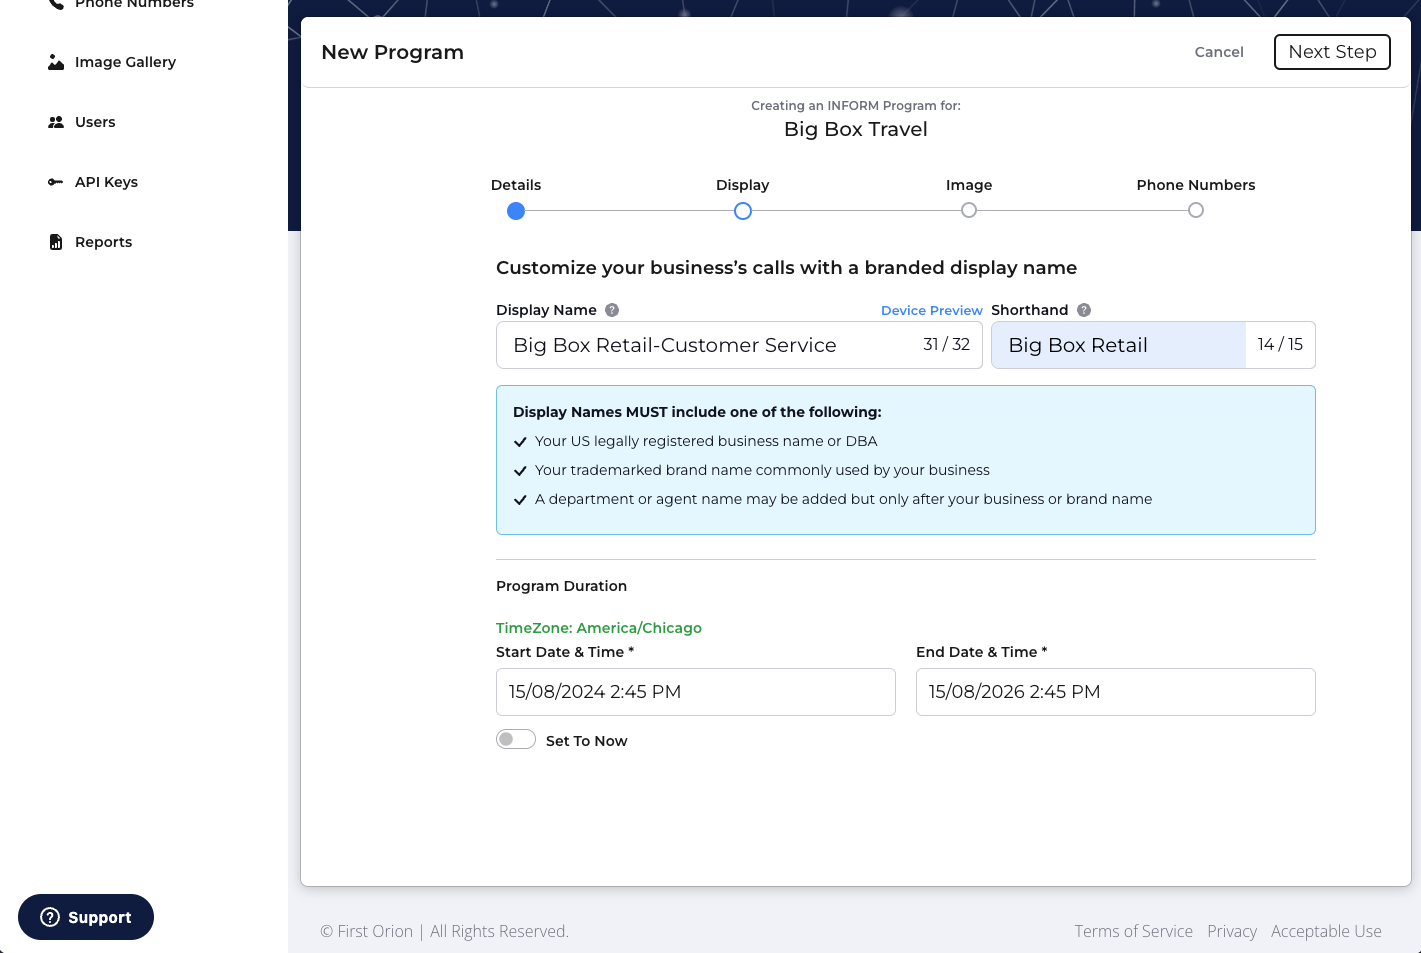Click the Display Name input field

(739, 345)
